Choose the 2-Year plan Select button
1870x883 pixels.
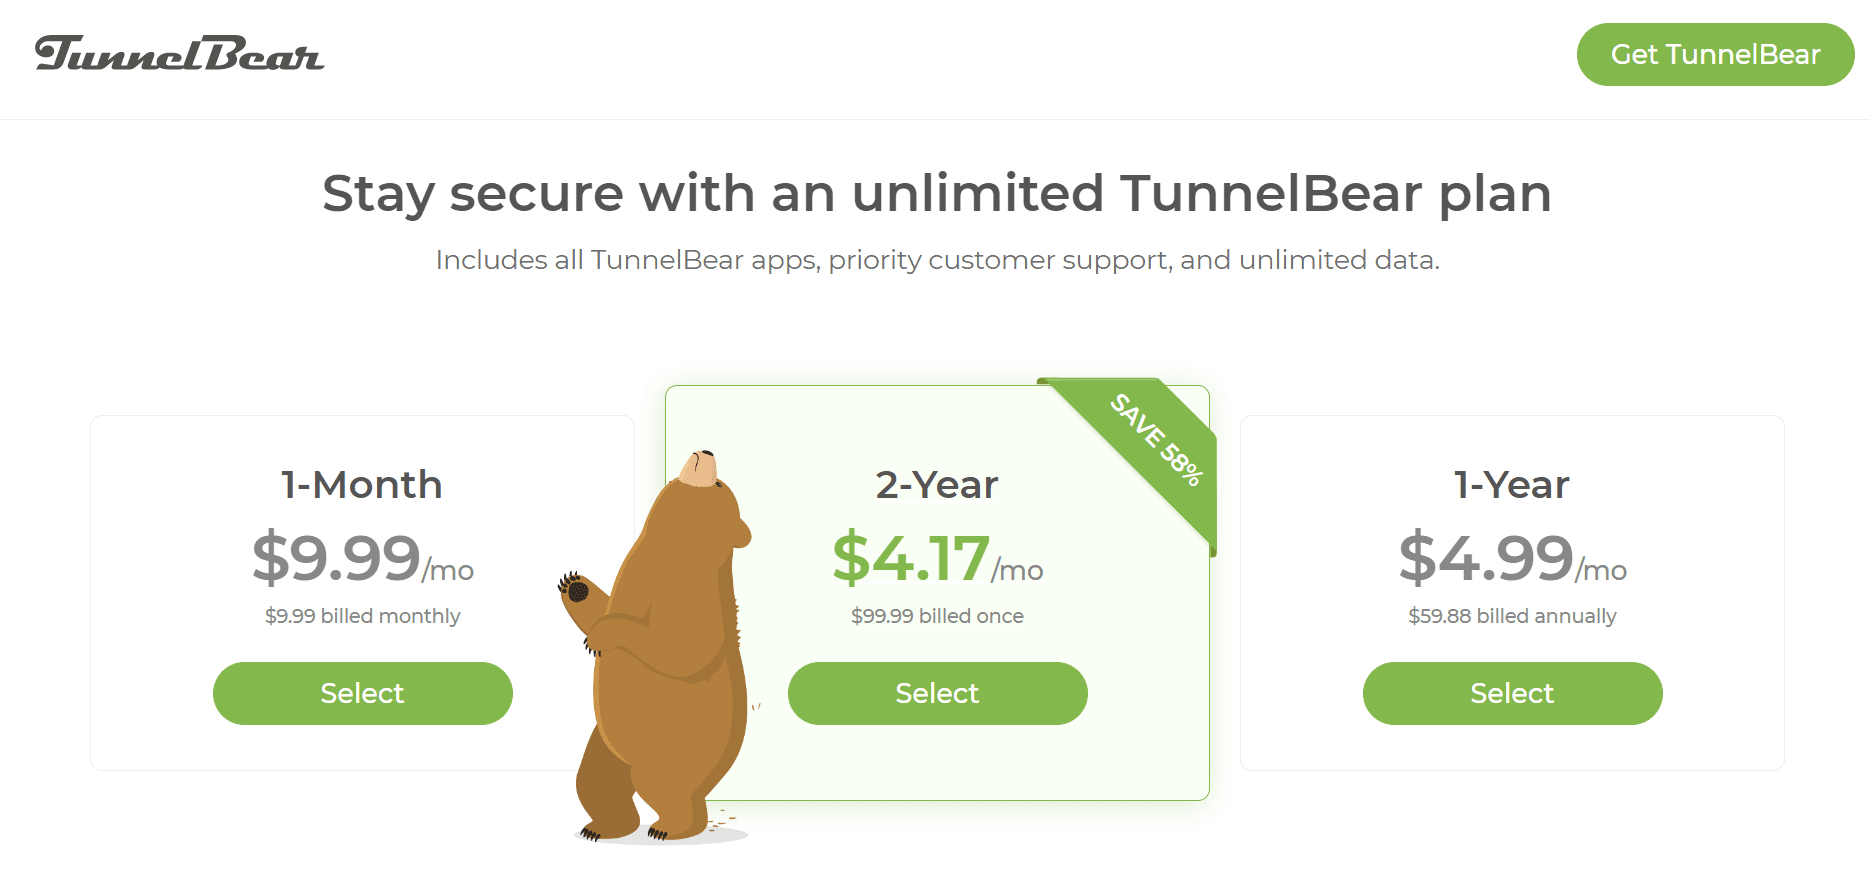point(937,693)
